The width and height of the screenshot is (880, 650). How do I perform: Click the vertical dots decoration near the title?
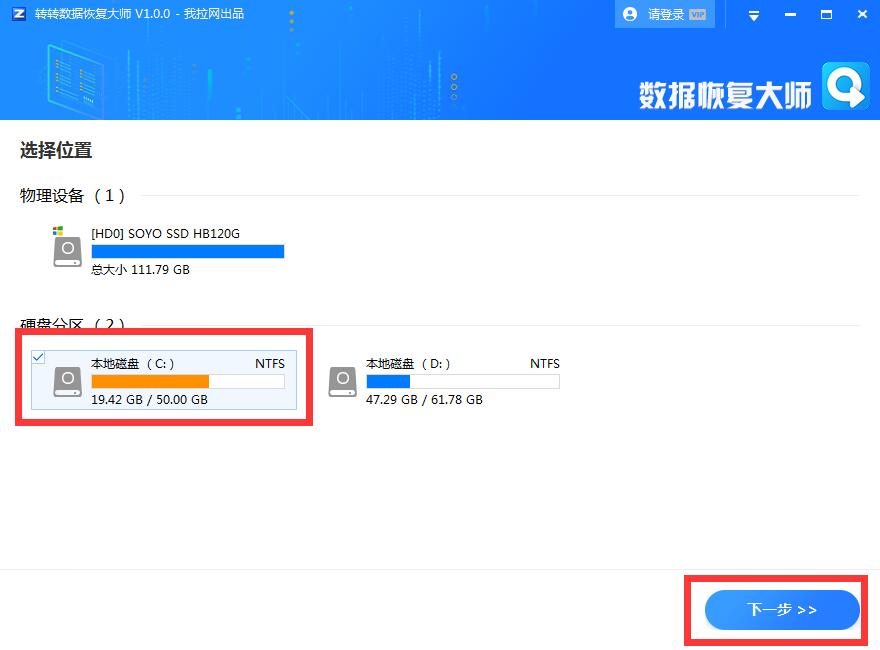point(291,20)
